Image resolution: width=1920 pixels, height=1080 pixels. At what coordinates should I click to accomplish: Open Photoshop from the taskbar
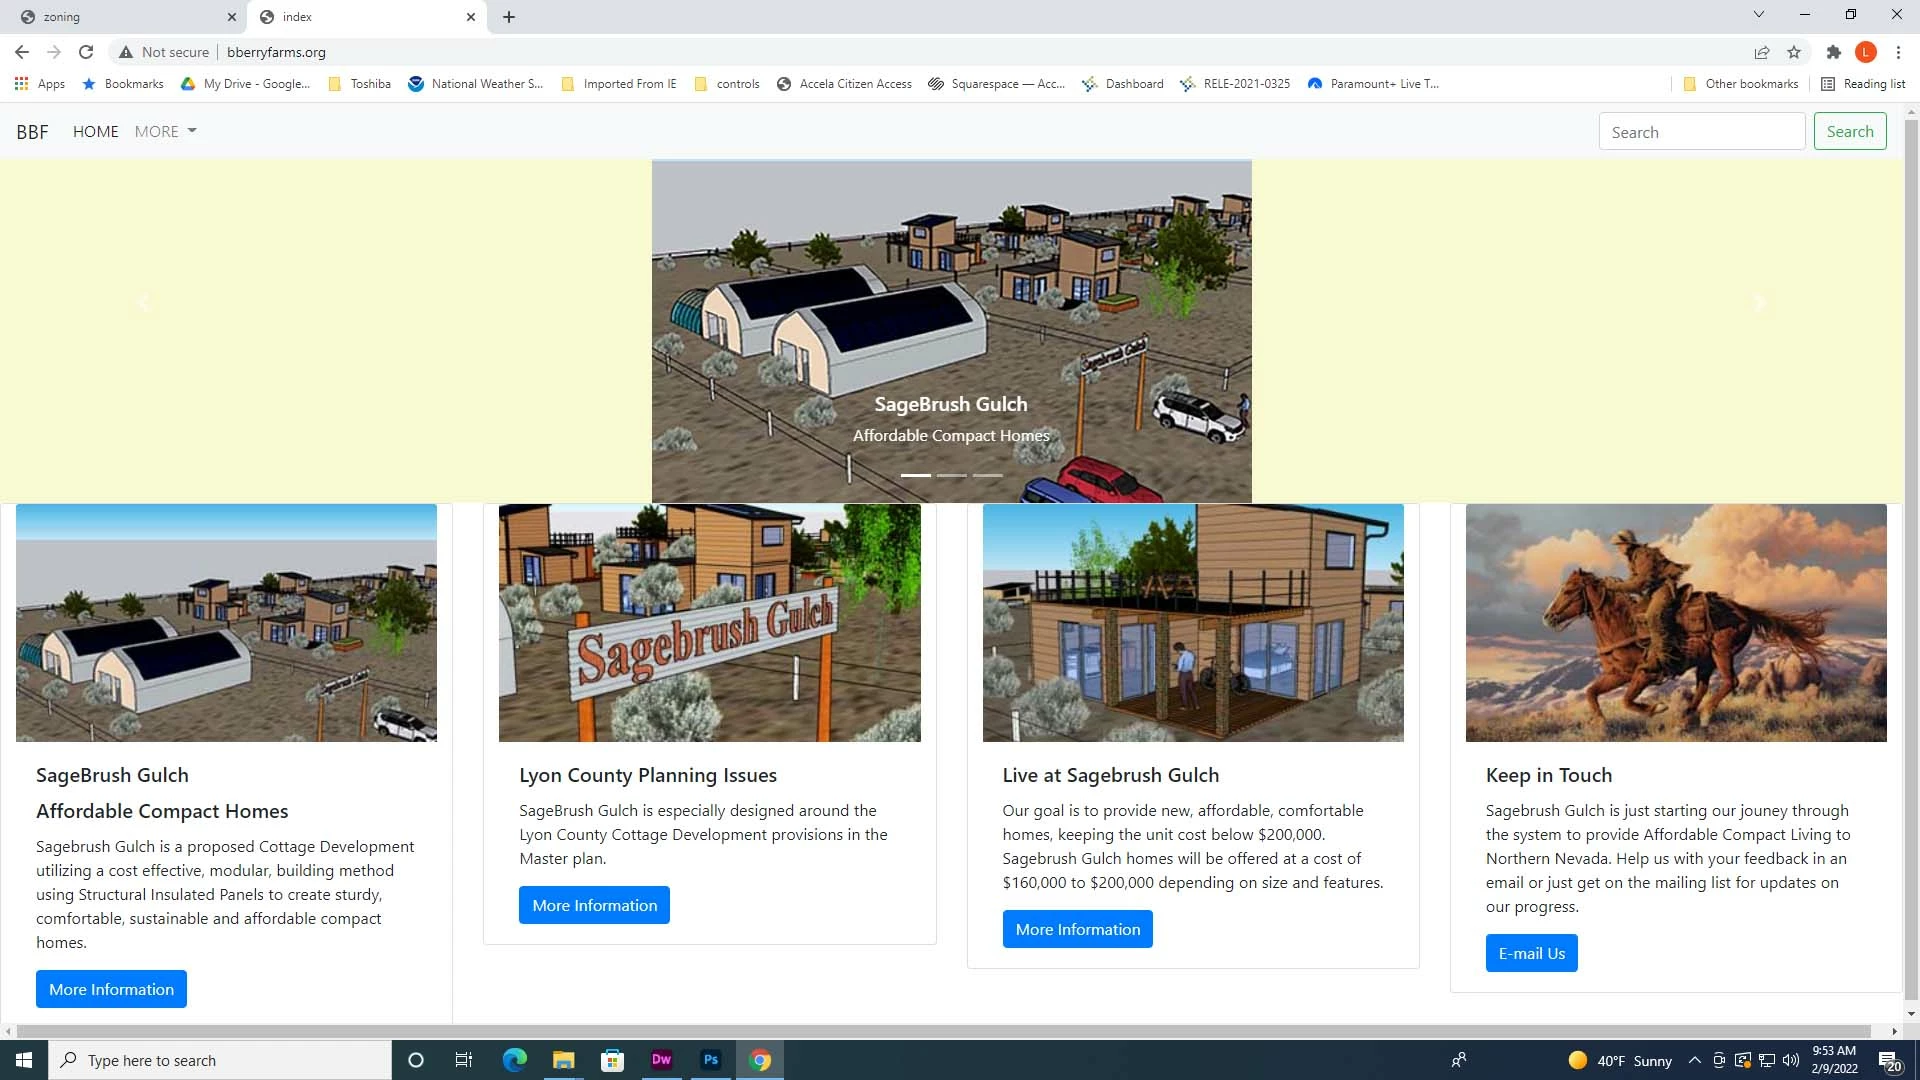point(711,1060)
